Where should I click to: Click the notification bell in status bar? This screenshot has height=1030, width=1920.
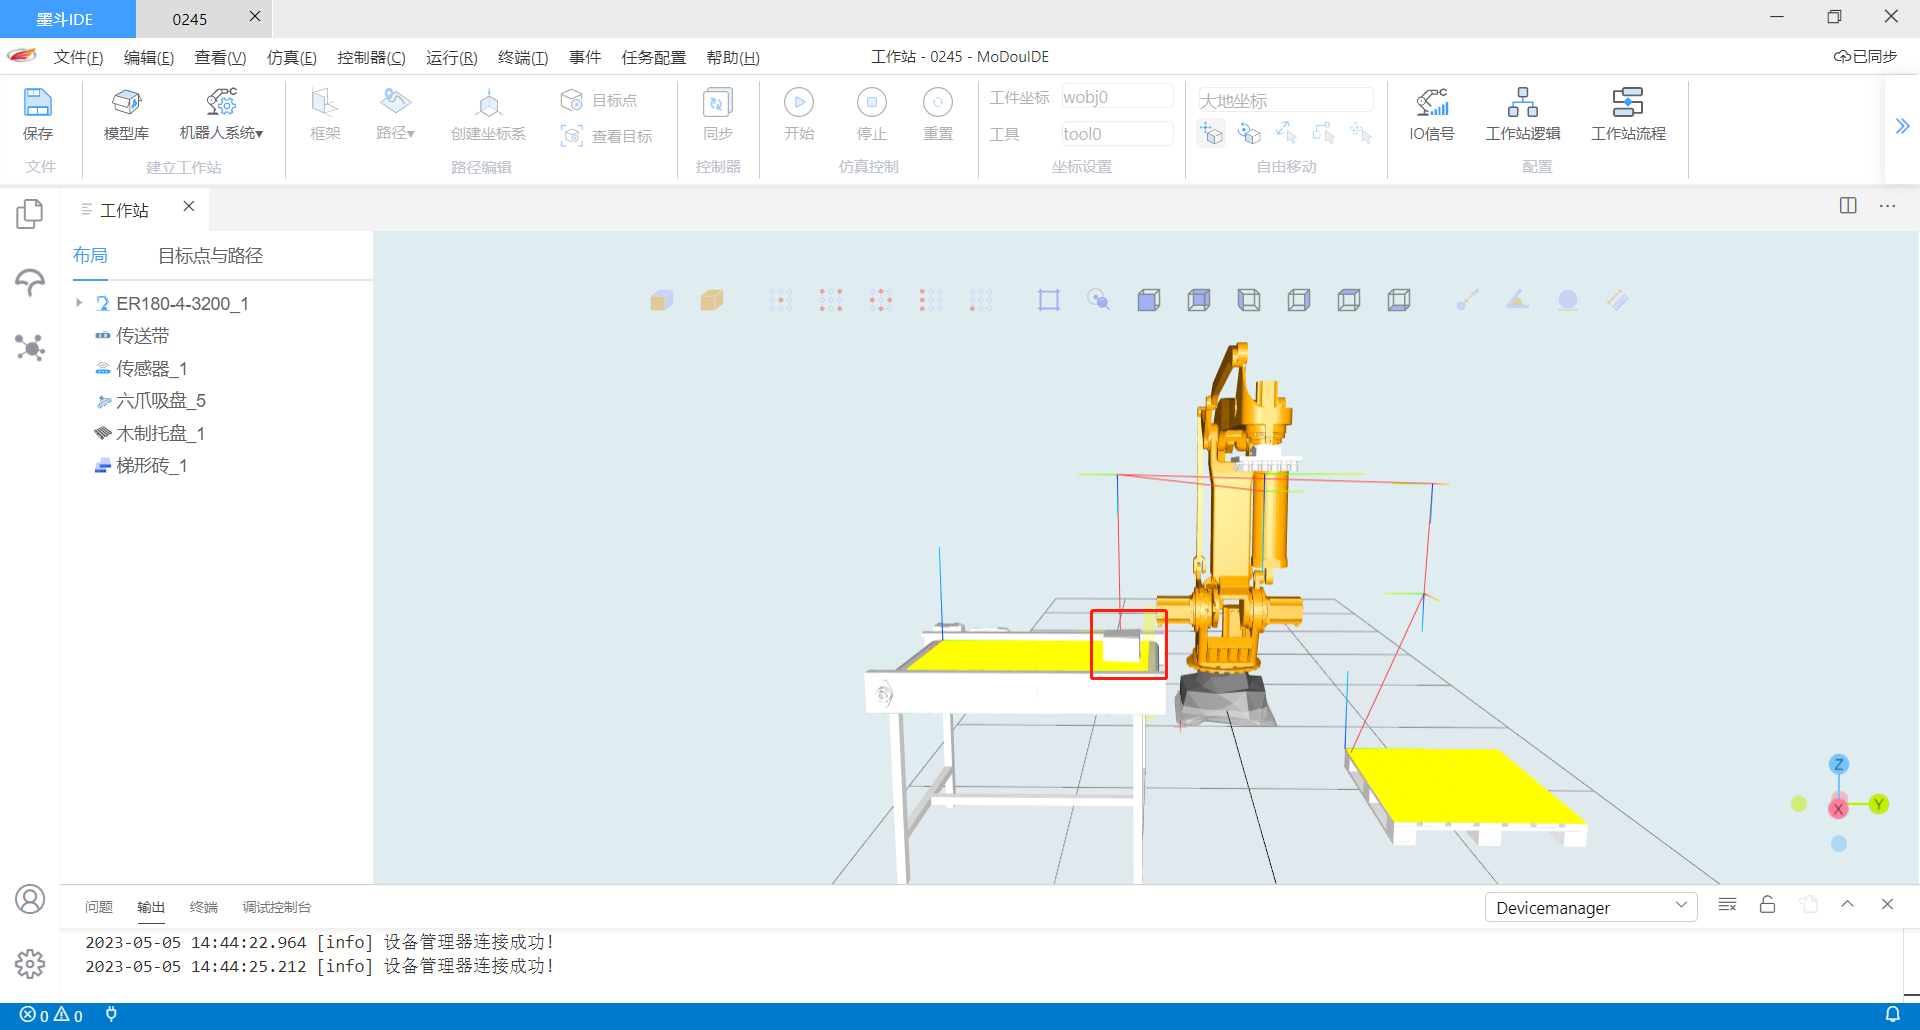coord(1892,1014)
